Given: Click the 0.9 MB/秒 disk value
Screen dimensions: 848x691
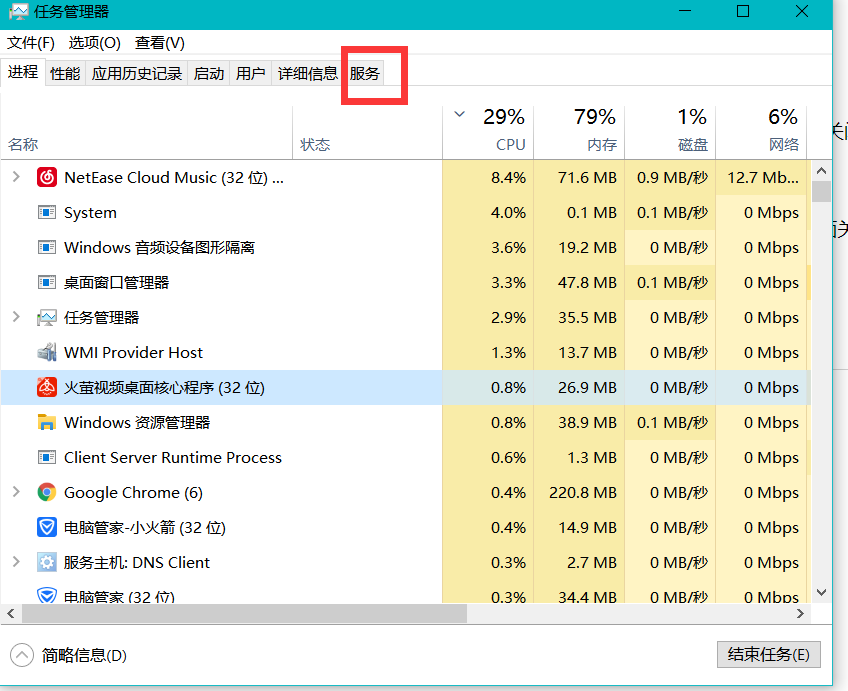Looking at the screenshot, I should point(672,177).
